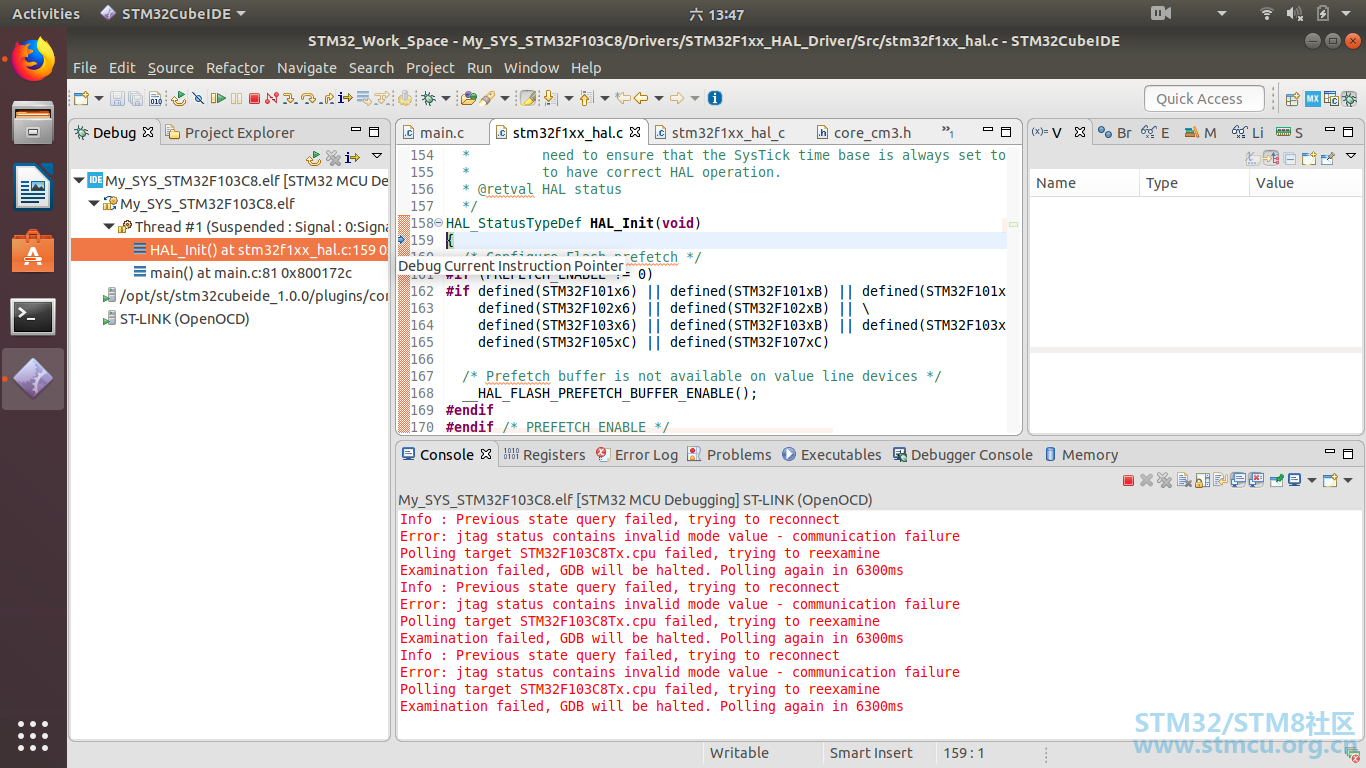Toggle Scroll Lock in the Console toolbar
This screenshot has width=1366, height=768.
point(1202,480)
